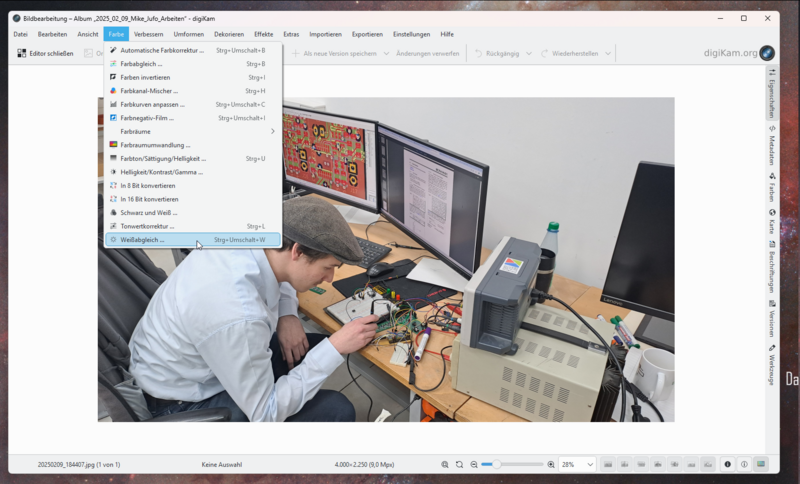This screenshot has width=800, height=484.
Task: Open the Versionen sidebar tab
Action: [x=772, y=319]
